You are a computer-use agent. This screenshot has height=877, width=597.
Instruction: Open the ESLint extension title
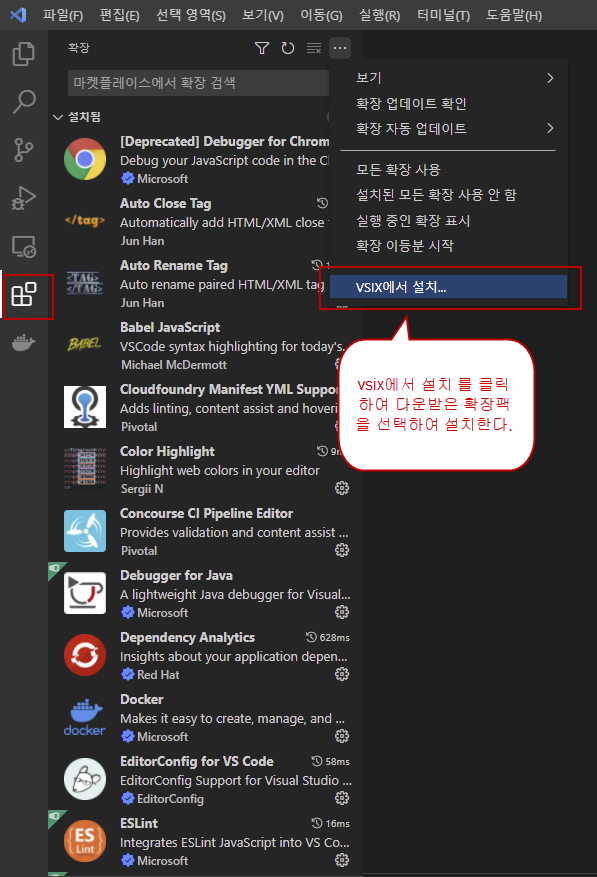point(139,823)
